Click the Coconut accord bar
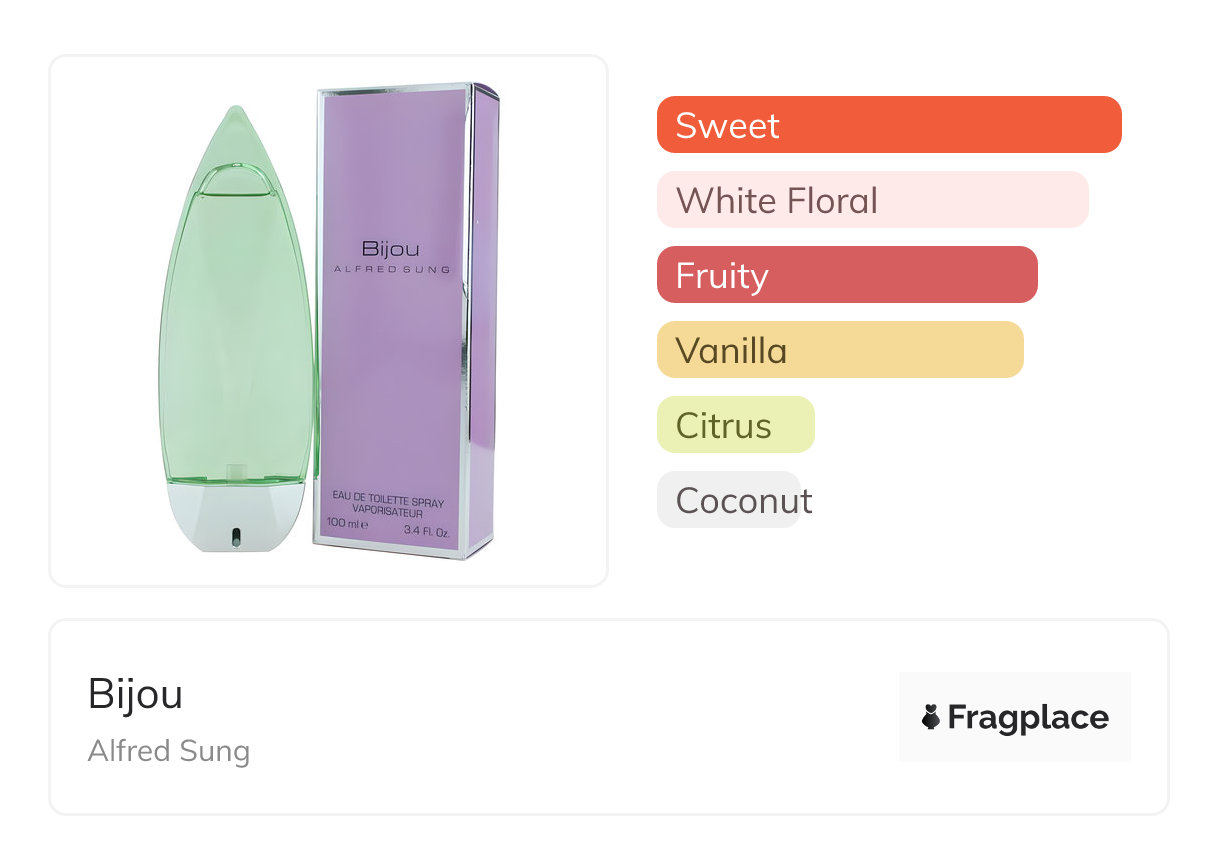 click(x=729, y=500)
